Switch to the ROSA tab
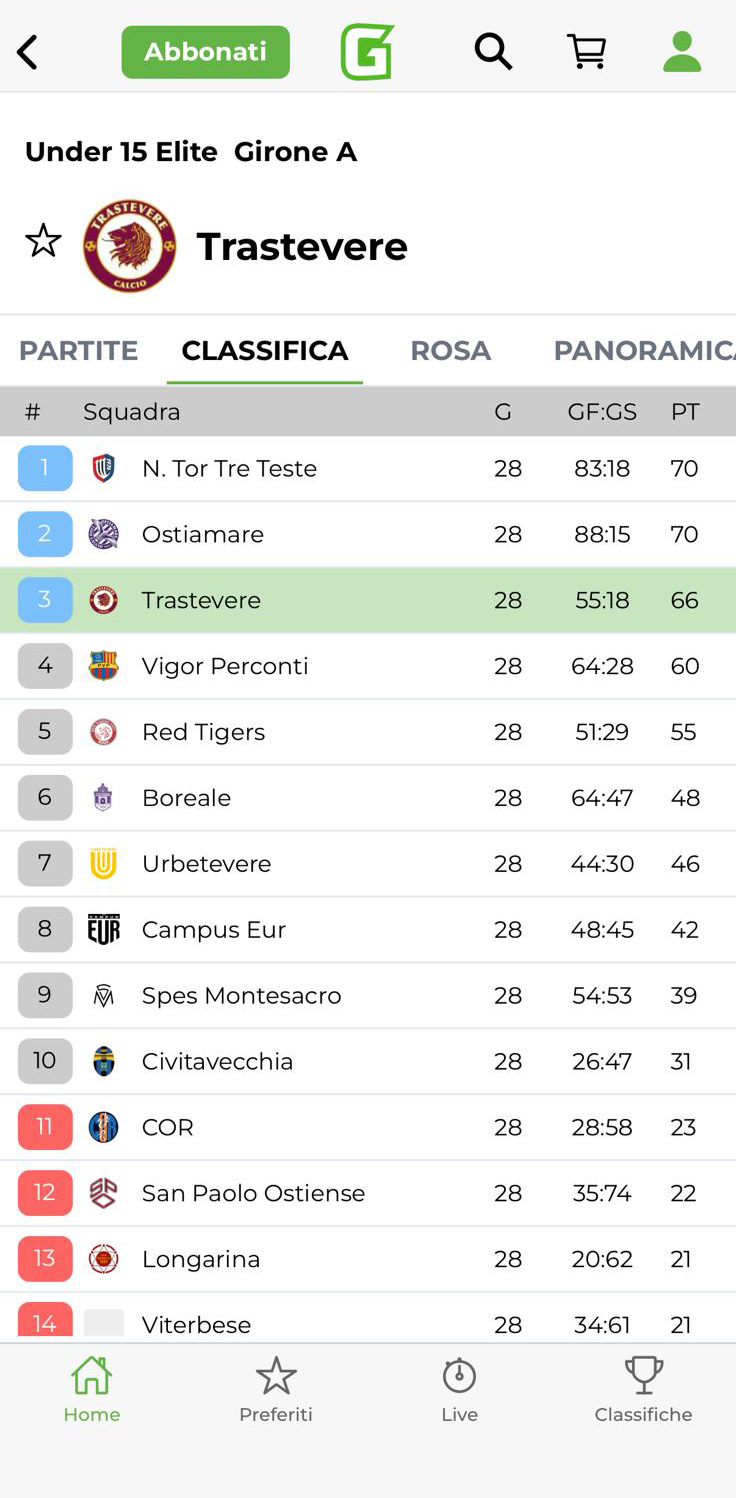736x1498 pixels. point(450,351)
